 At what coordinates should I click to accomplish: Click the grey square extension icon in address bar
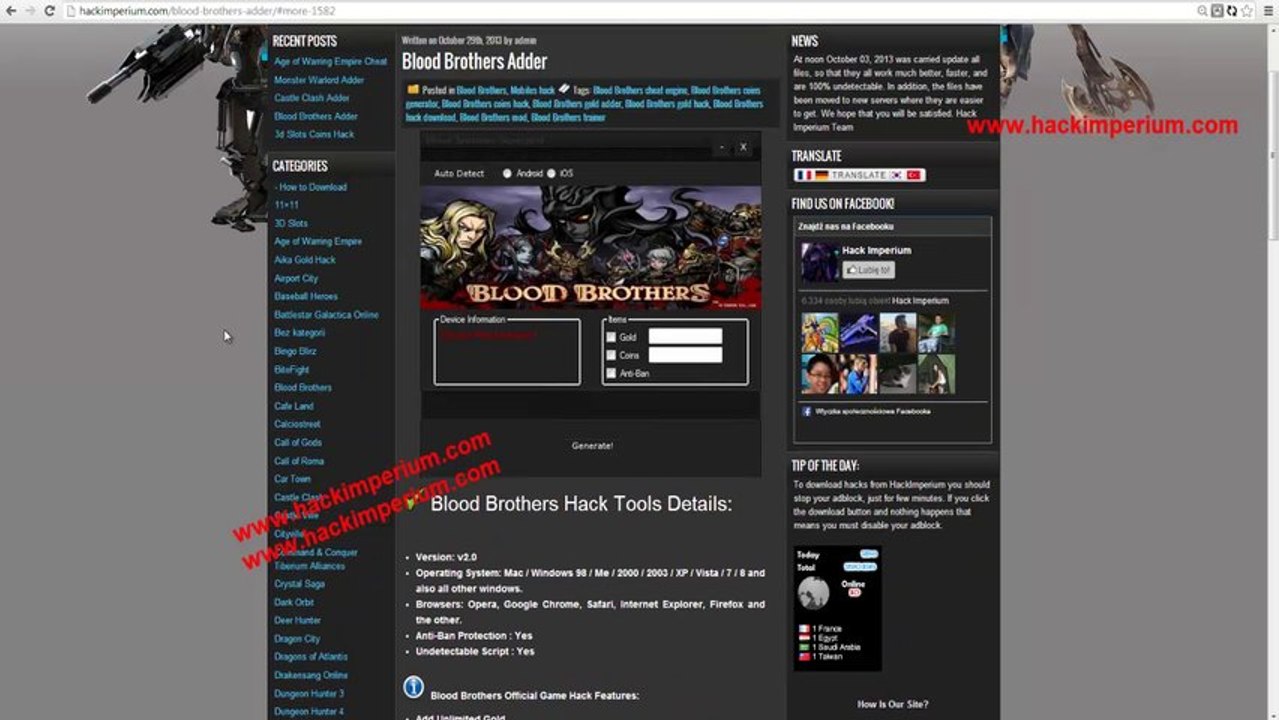[1217, 11]
